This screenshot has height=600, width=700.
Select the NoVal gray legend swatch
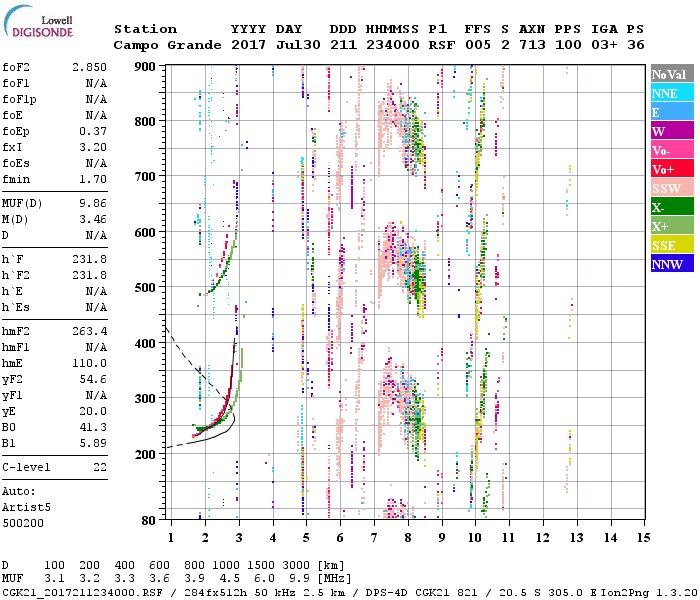click(667, 74)
